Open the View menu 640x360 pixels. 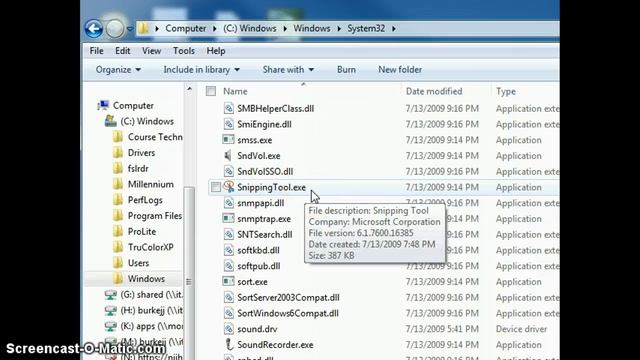pyautogui.click(x=151, y=51)
